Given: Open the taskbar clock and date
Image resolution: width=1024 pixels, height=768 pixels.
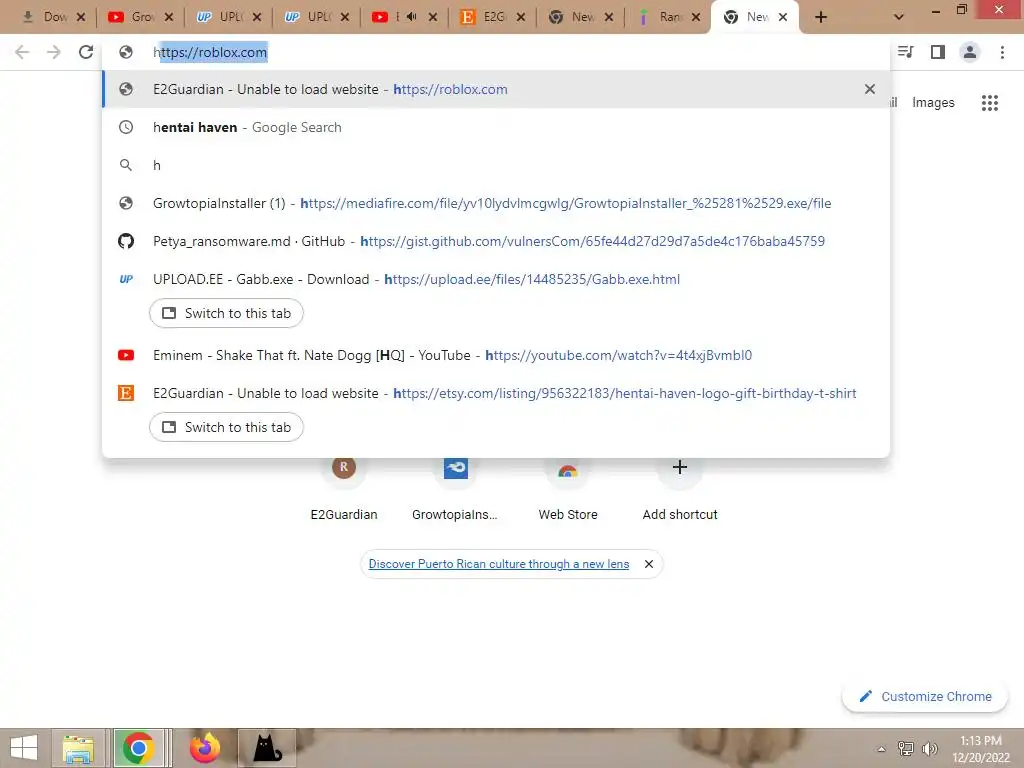Looking at the screenshot, I should (x=980, y=749).
